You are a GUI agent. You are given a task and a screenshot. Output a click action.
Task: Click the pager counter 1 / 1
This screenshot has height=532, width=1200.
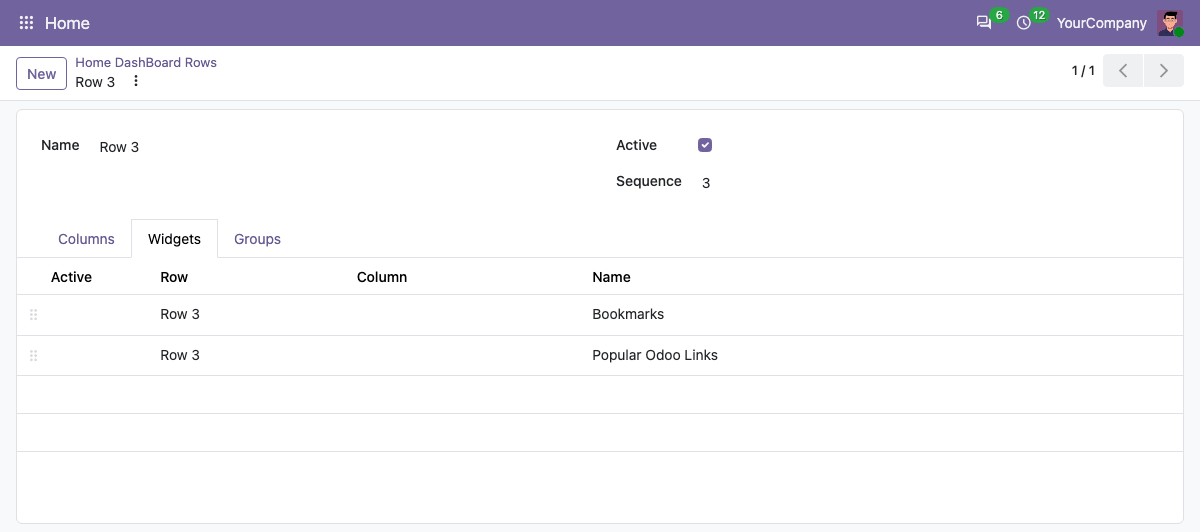[x=1083, y=71]
